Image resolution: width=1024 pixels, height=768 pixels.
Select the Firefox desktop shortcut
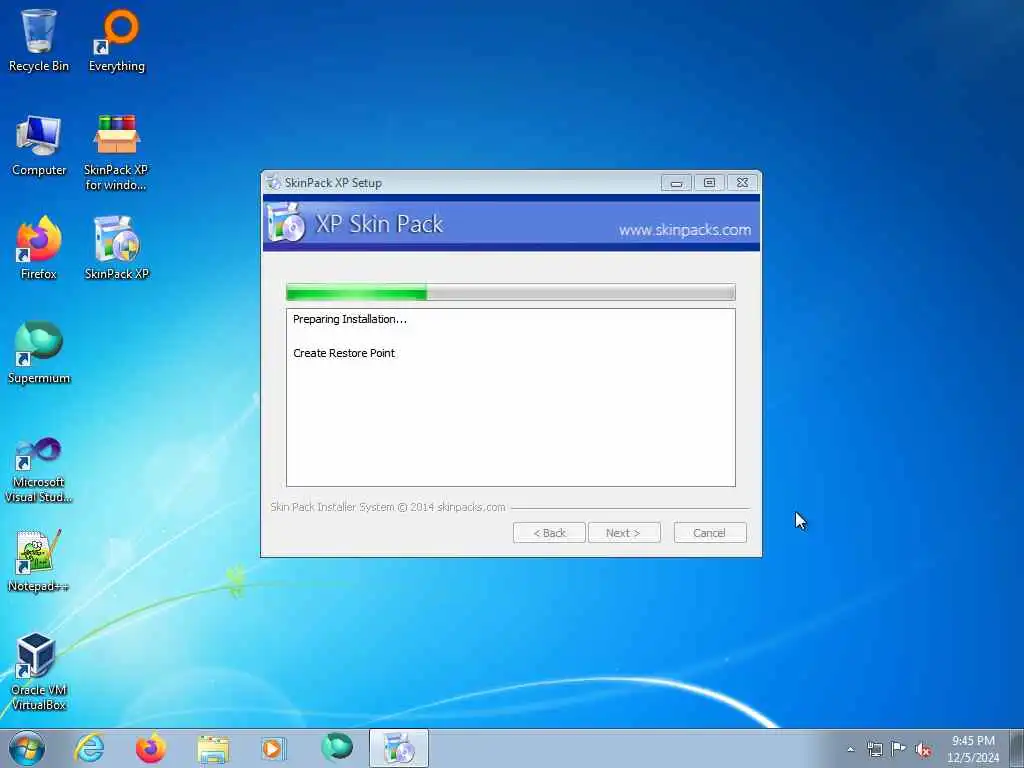[x=39, y=248]
